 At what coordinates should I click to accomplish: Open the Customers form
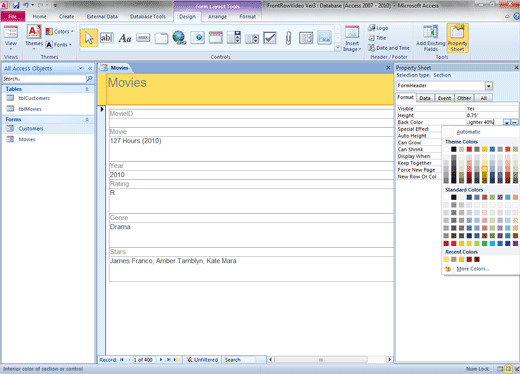[31, 129]
